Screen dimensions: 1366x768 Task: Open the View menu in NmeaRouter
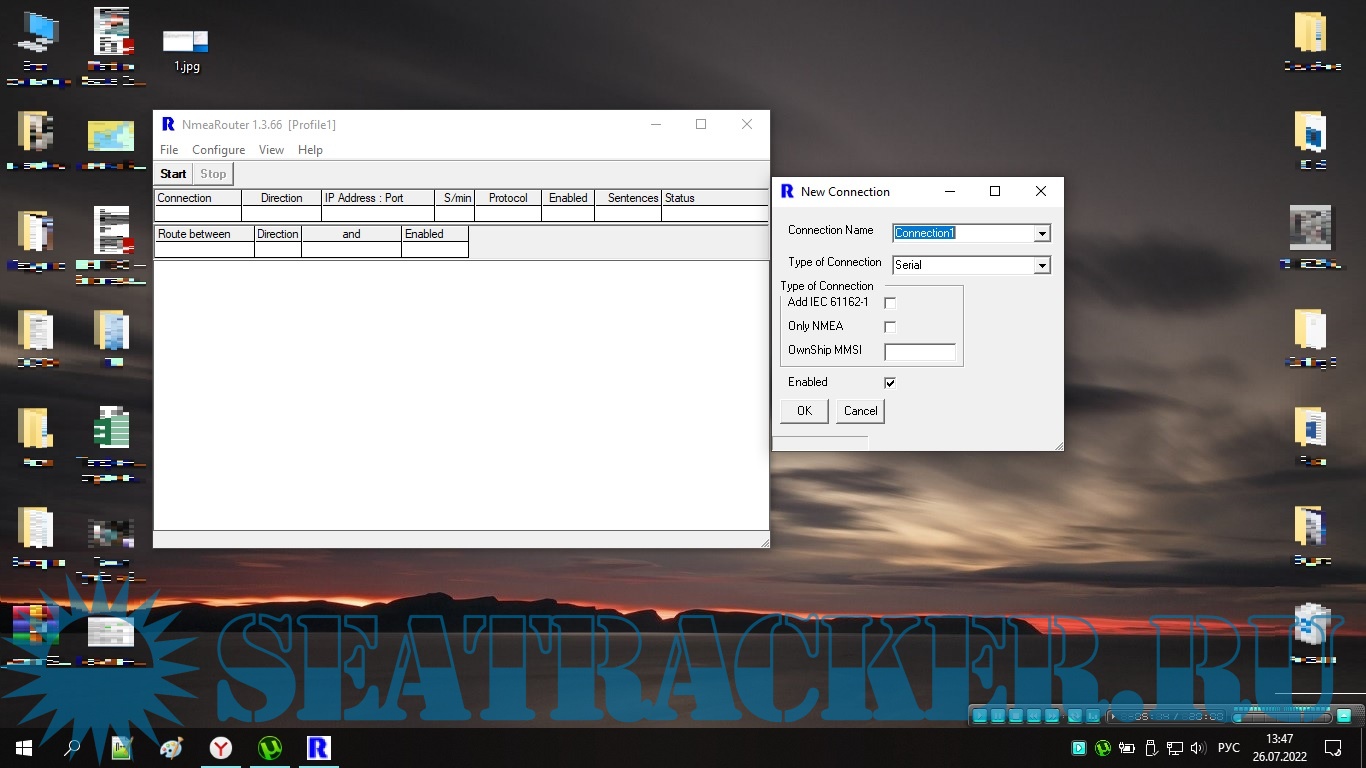pyautogui.click(x=271, y=150)
